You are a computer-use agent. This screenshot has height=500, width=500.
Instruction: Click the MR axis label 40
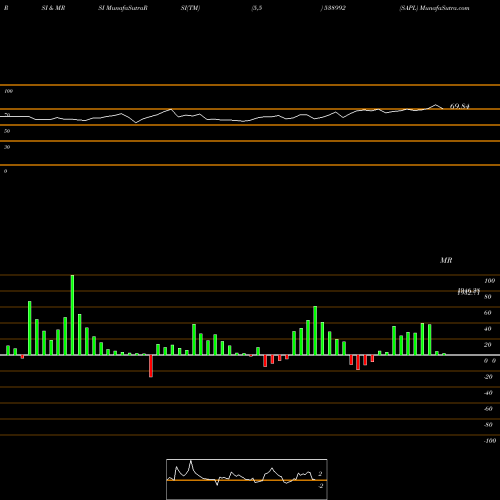(488, 329)
